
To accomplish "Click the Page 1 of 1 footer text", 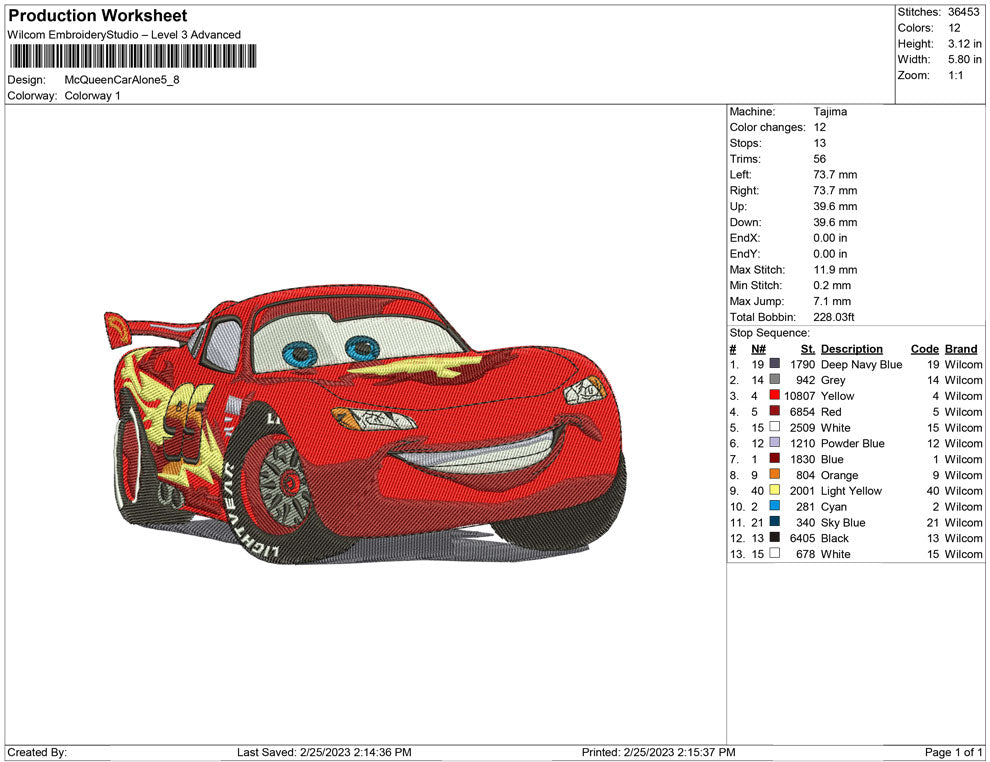I will tap(953, 752).
